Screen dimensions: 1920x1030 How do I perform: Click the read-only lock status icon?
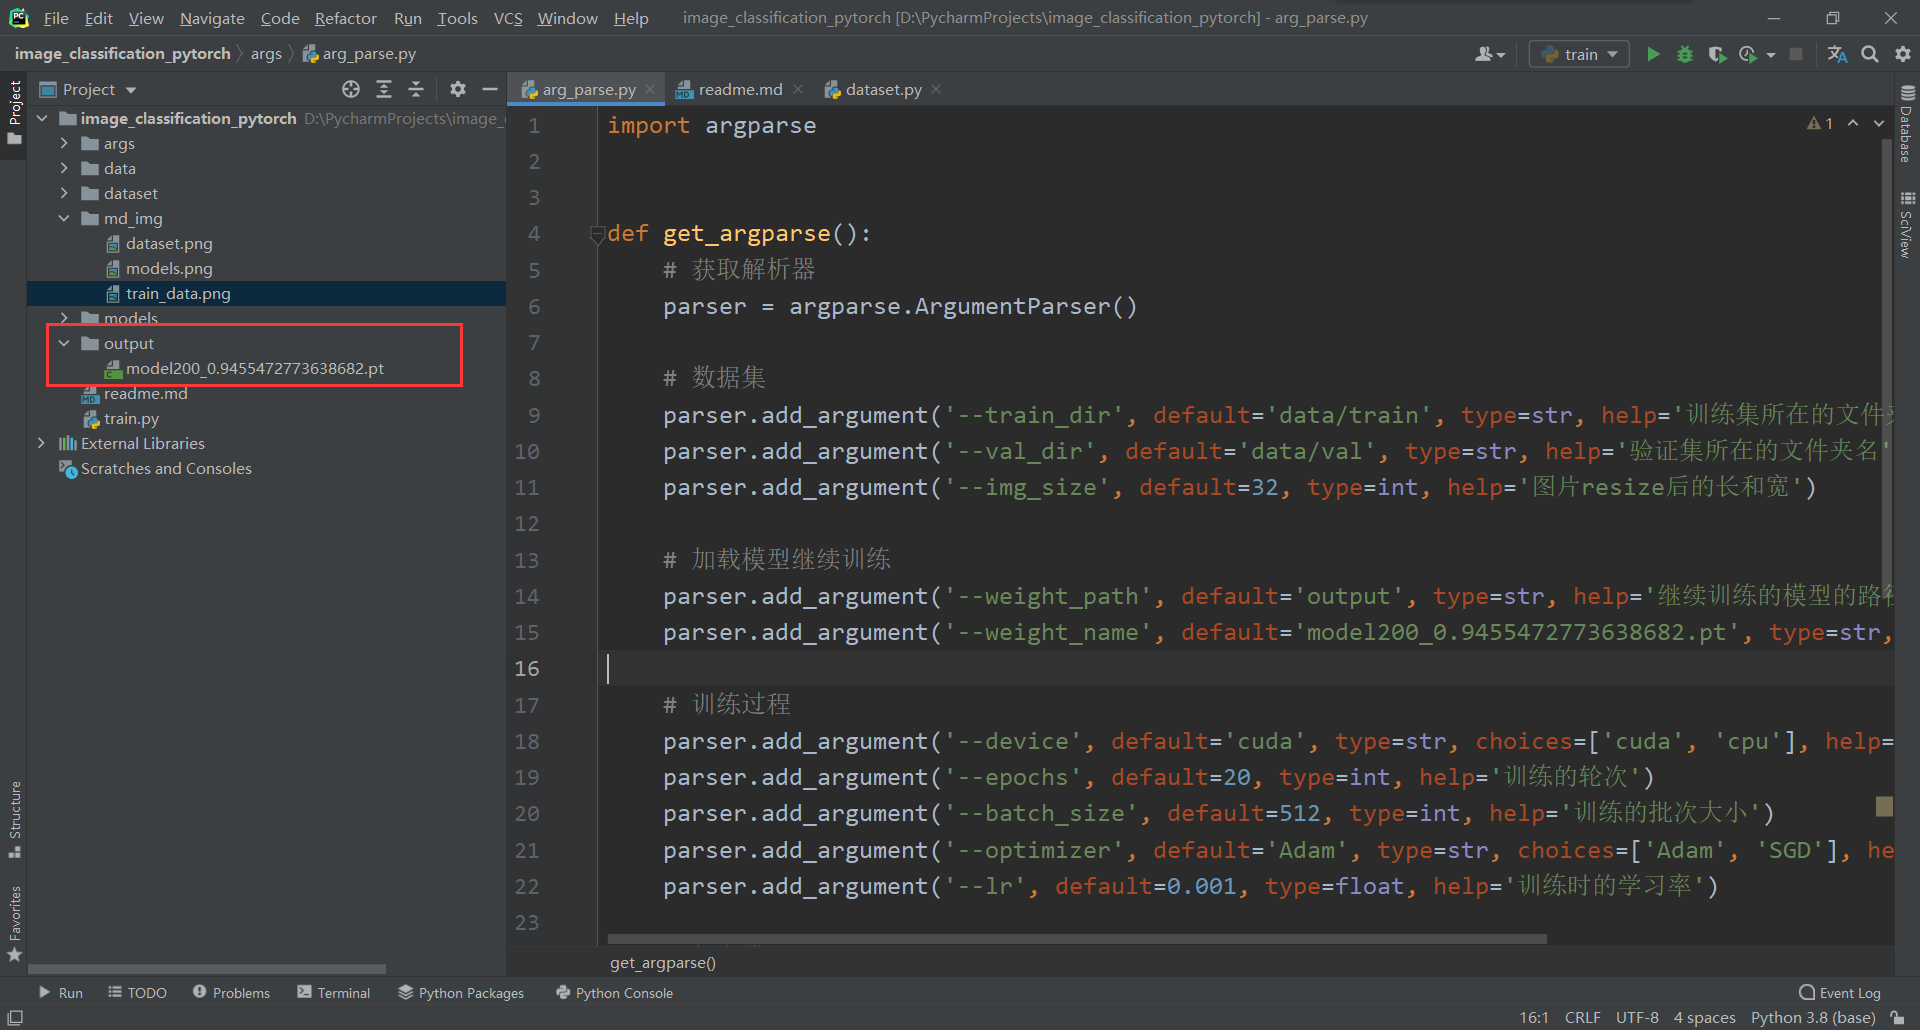pos(1898,1017)
